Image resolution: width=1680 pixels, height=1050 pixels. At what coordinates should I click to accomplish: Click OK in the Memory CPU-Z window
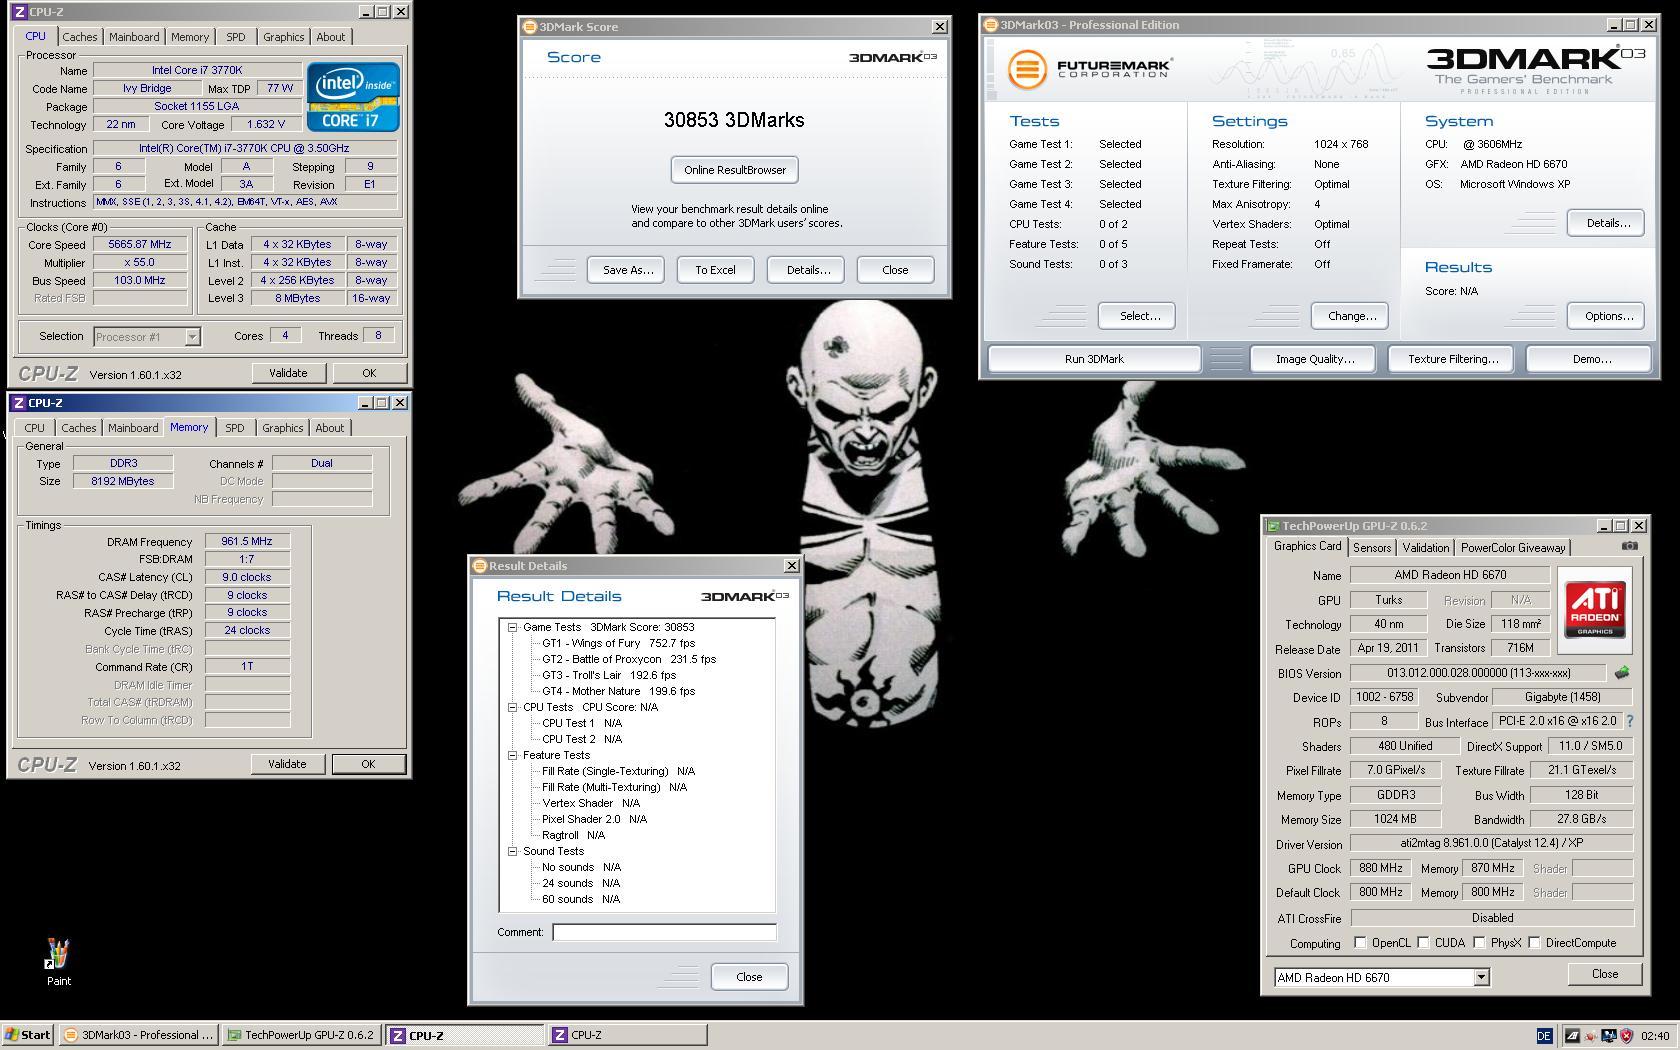point(368,764)
